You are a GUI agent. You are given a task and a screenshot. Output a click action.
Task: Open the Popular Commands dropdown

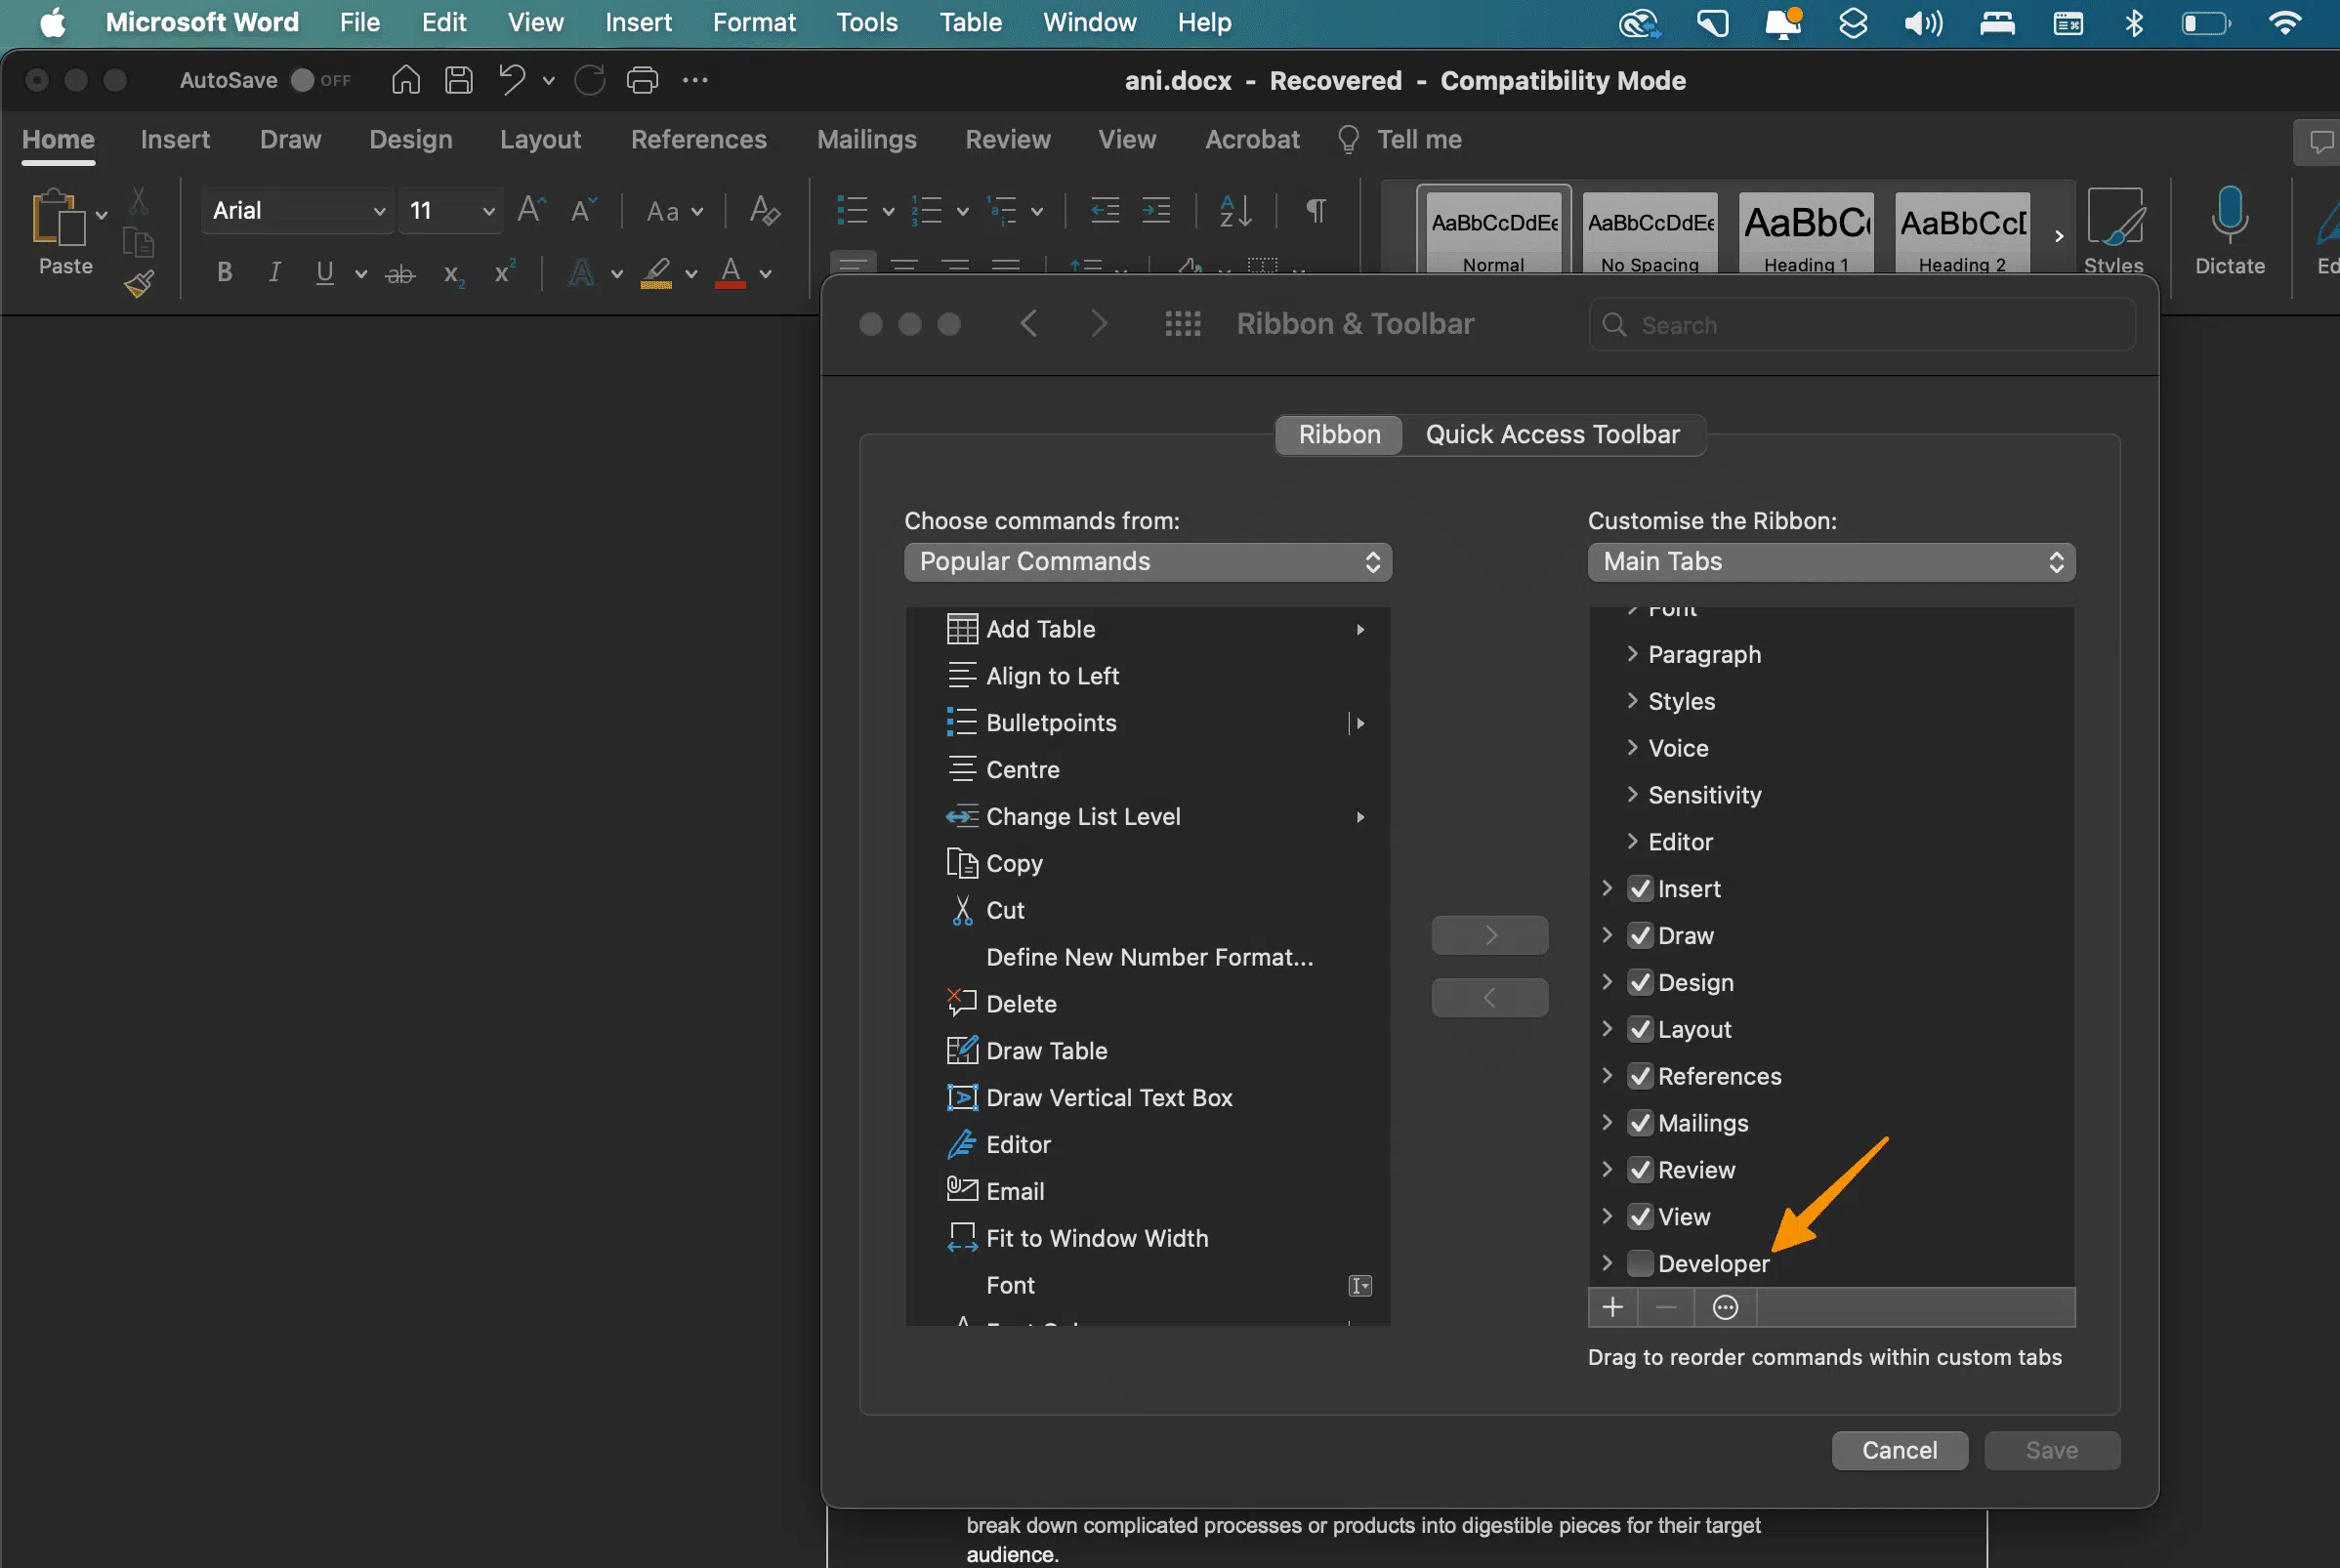click(x=1147, y=561)
